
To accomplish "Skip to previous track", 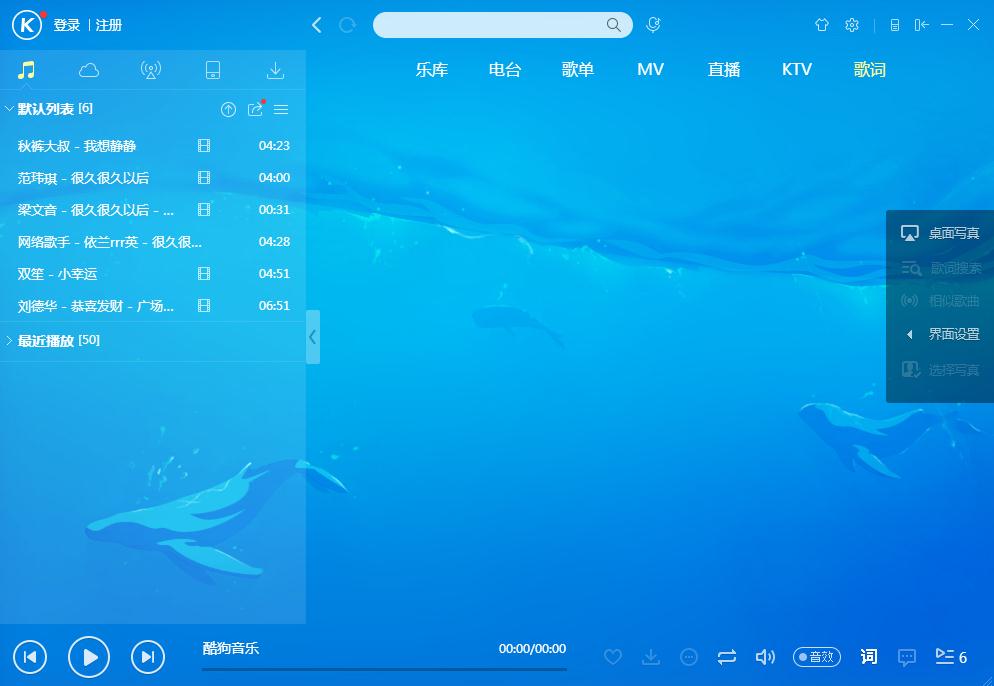I will 30,657.
